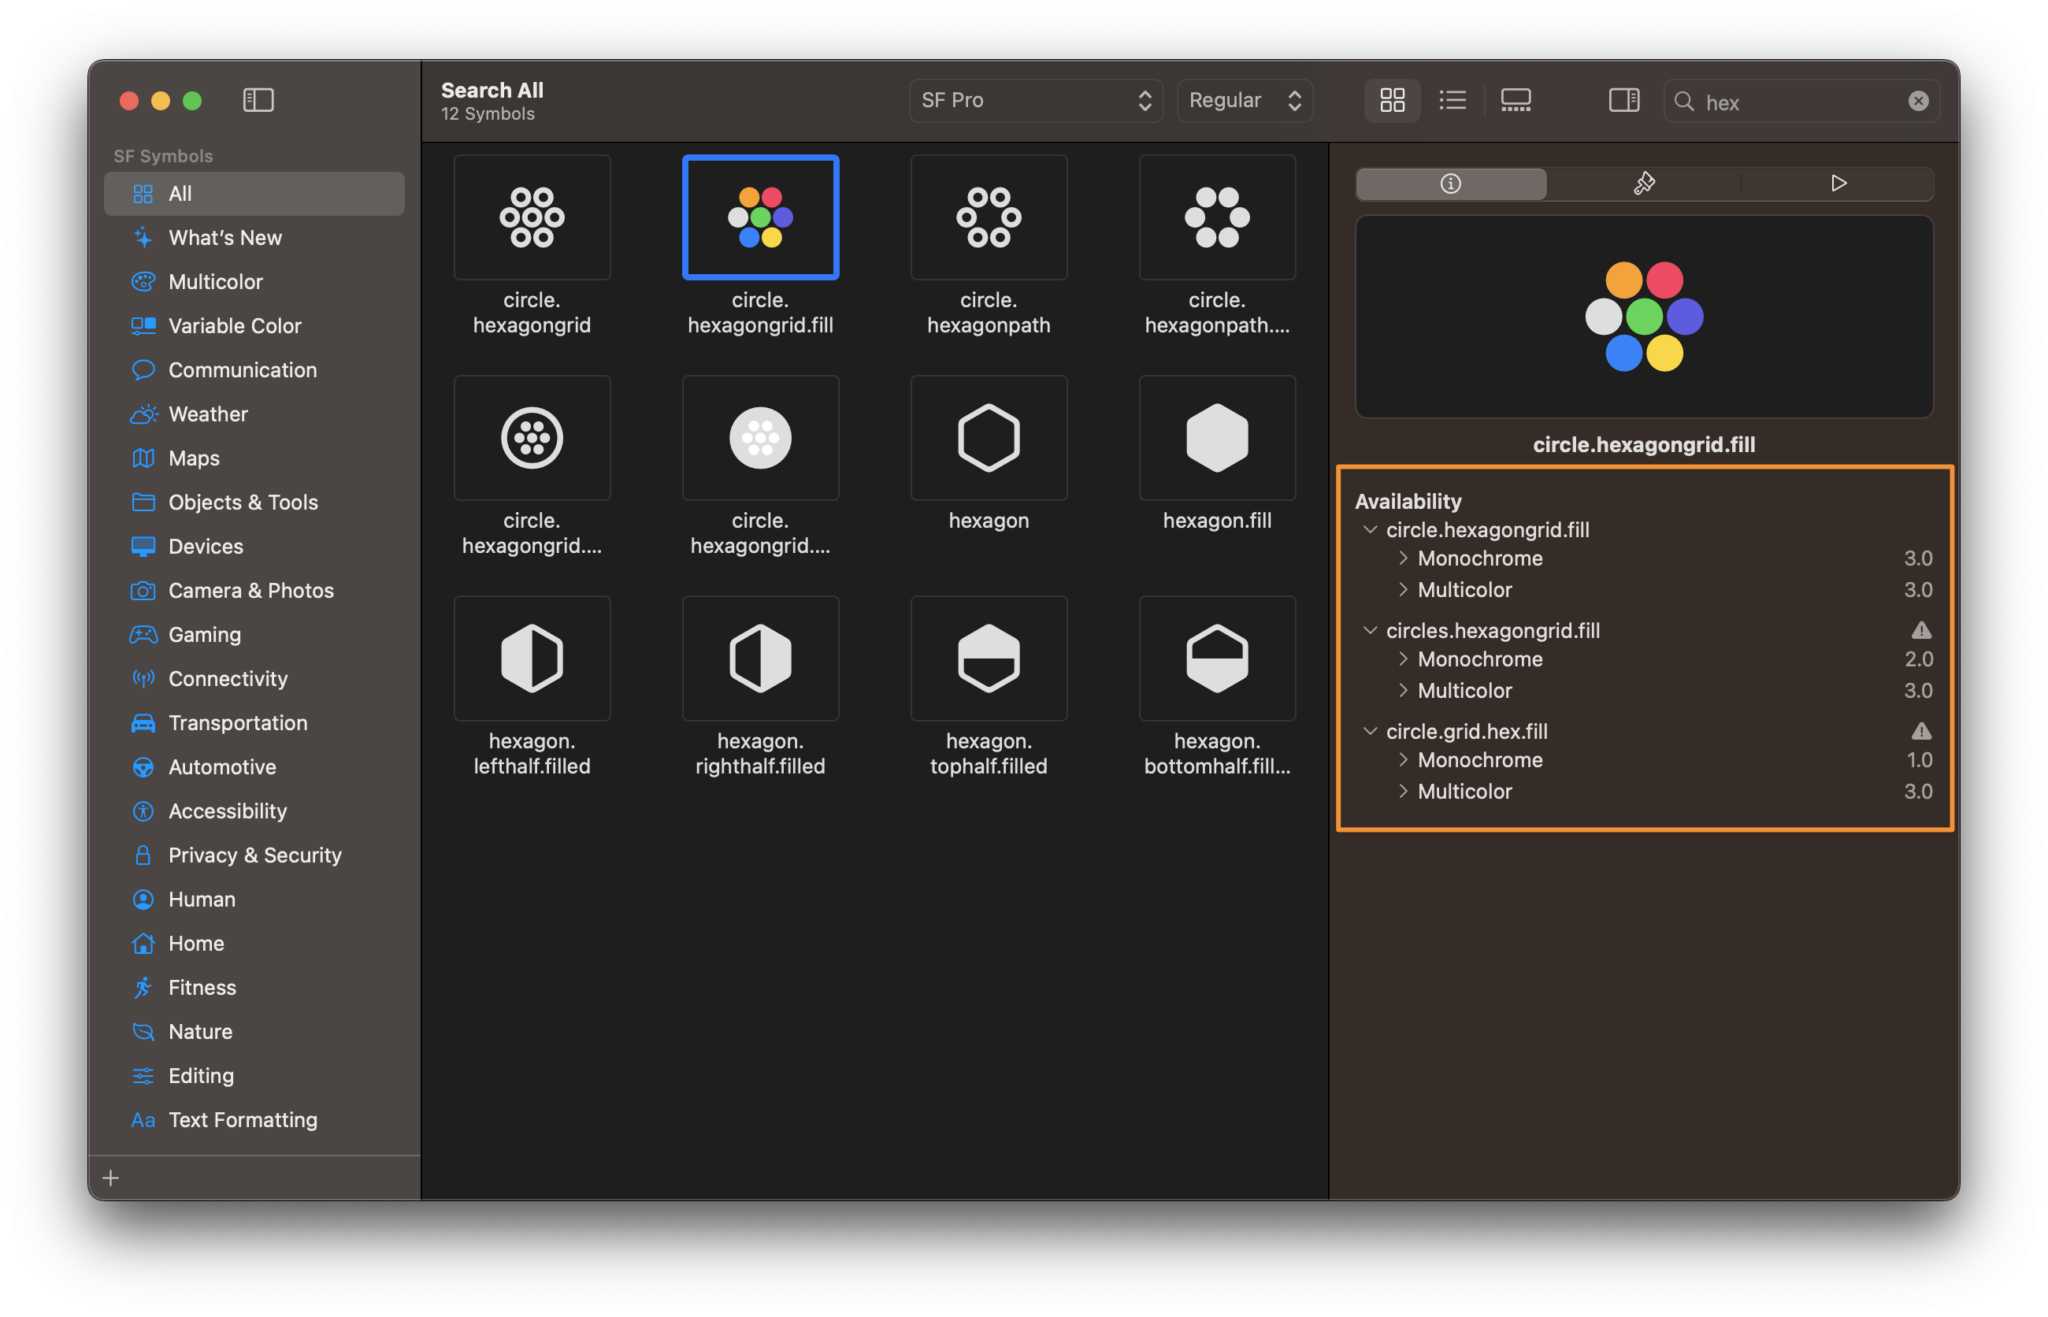Switch to gallery view in the toolbar
Image resolution: width=2048 pixels, height=1317 pixels.
pyautogui.click(x=1515, y=100)
